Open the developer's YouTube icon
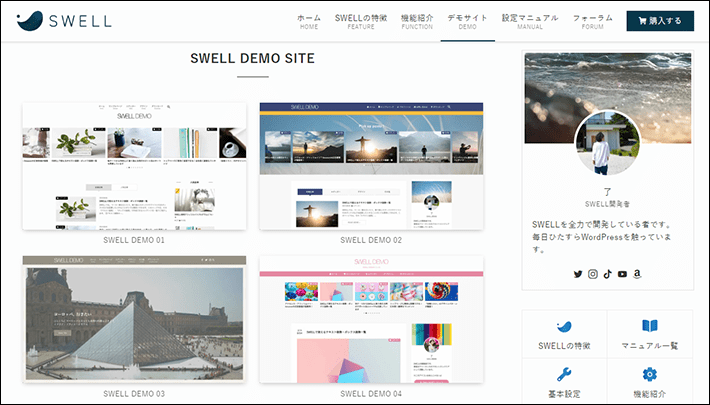This screenshot has height=405, width=710. [622, 274]
